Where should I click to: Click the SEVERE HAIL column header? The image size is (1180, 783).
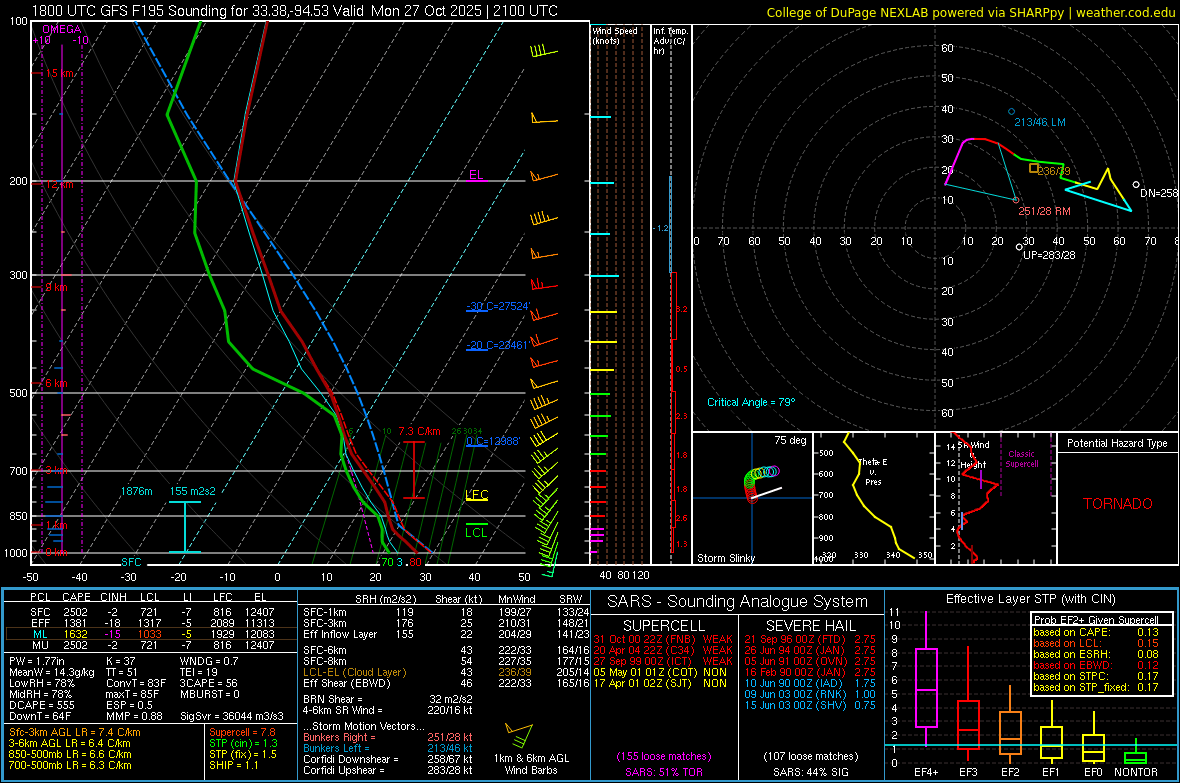pyautogui.click(x=810, y=626)
